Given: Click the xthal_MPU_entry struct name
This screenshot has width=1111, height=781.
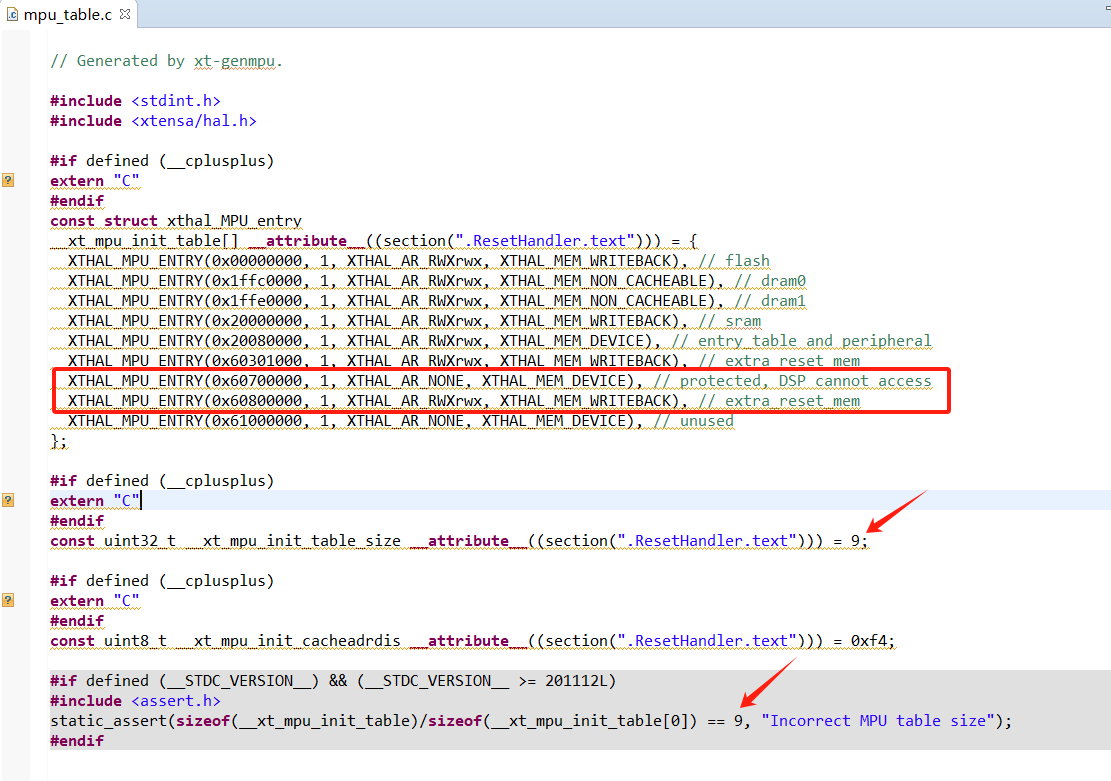Looking at the screenshot, I should [234, 221].
